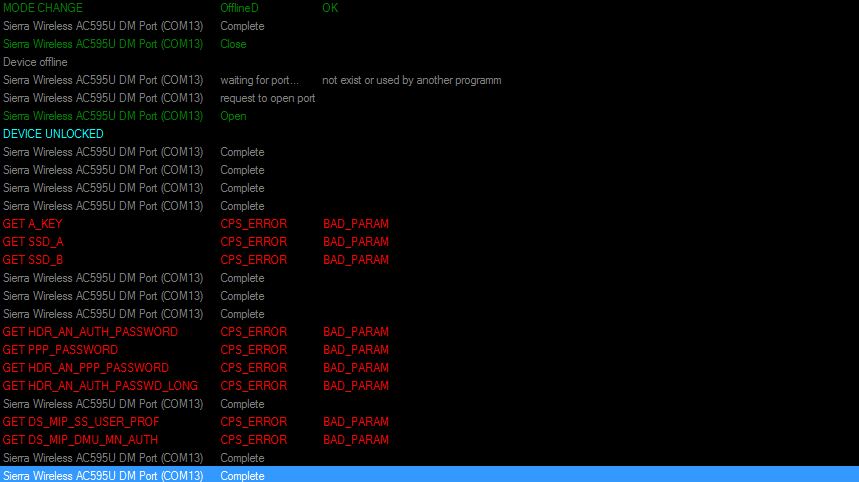Click CPS_ERROR beside GET DS_MIP_SS_USER_PROF
Viewport: 859px width, 482px height.
(x=254, y=422)
